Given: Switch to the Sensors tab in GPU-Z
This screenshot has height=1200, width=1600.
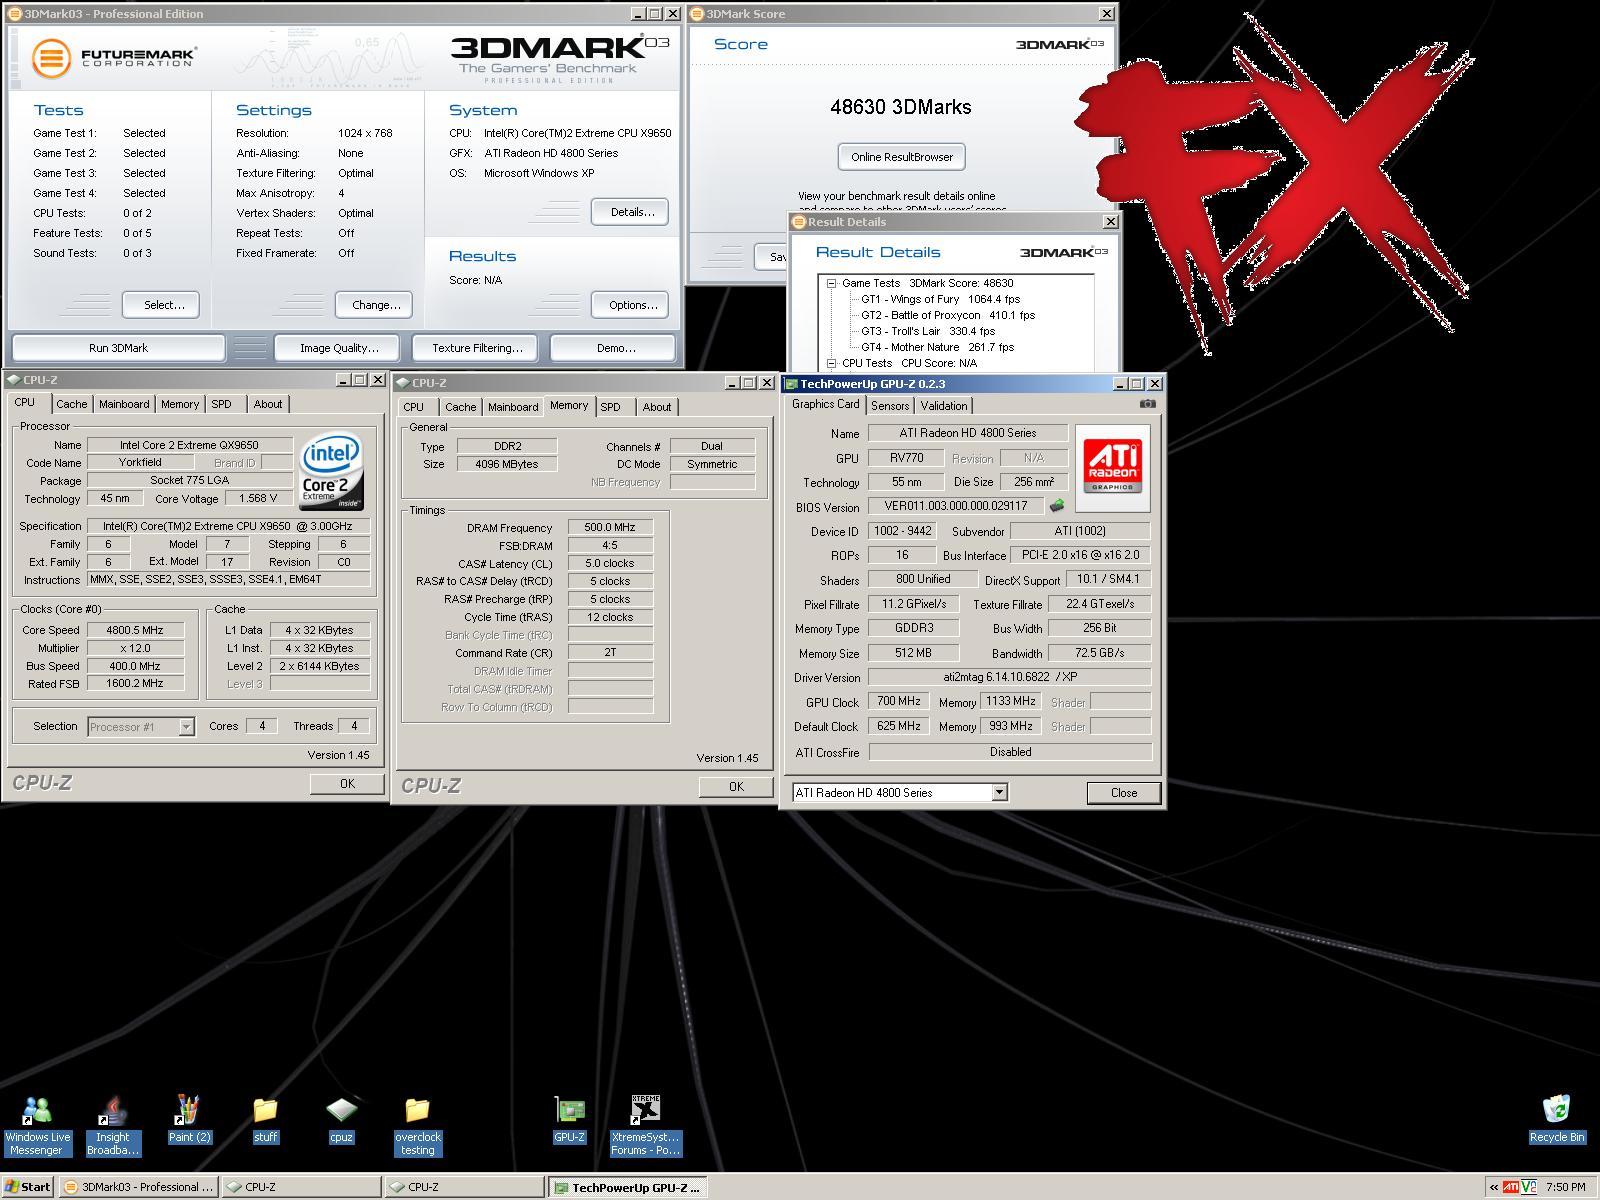Looking at the screenshot, I should [890, 405].
